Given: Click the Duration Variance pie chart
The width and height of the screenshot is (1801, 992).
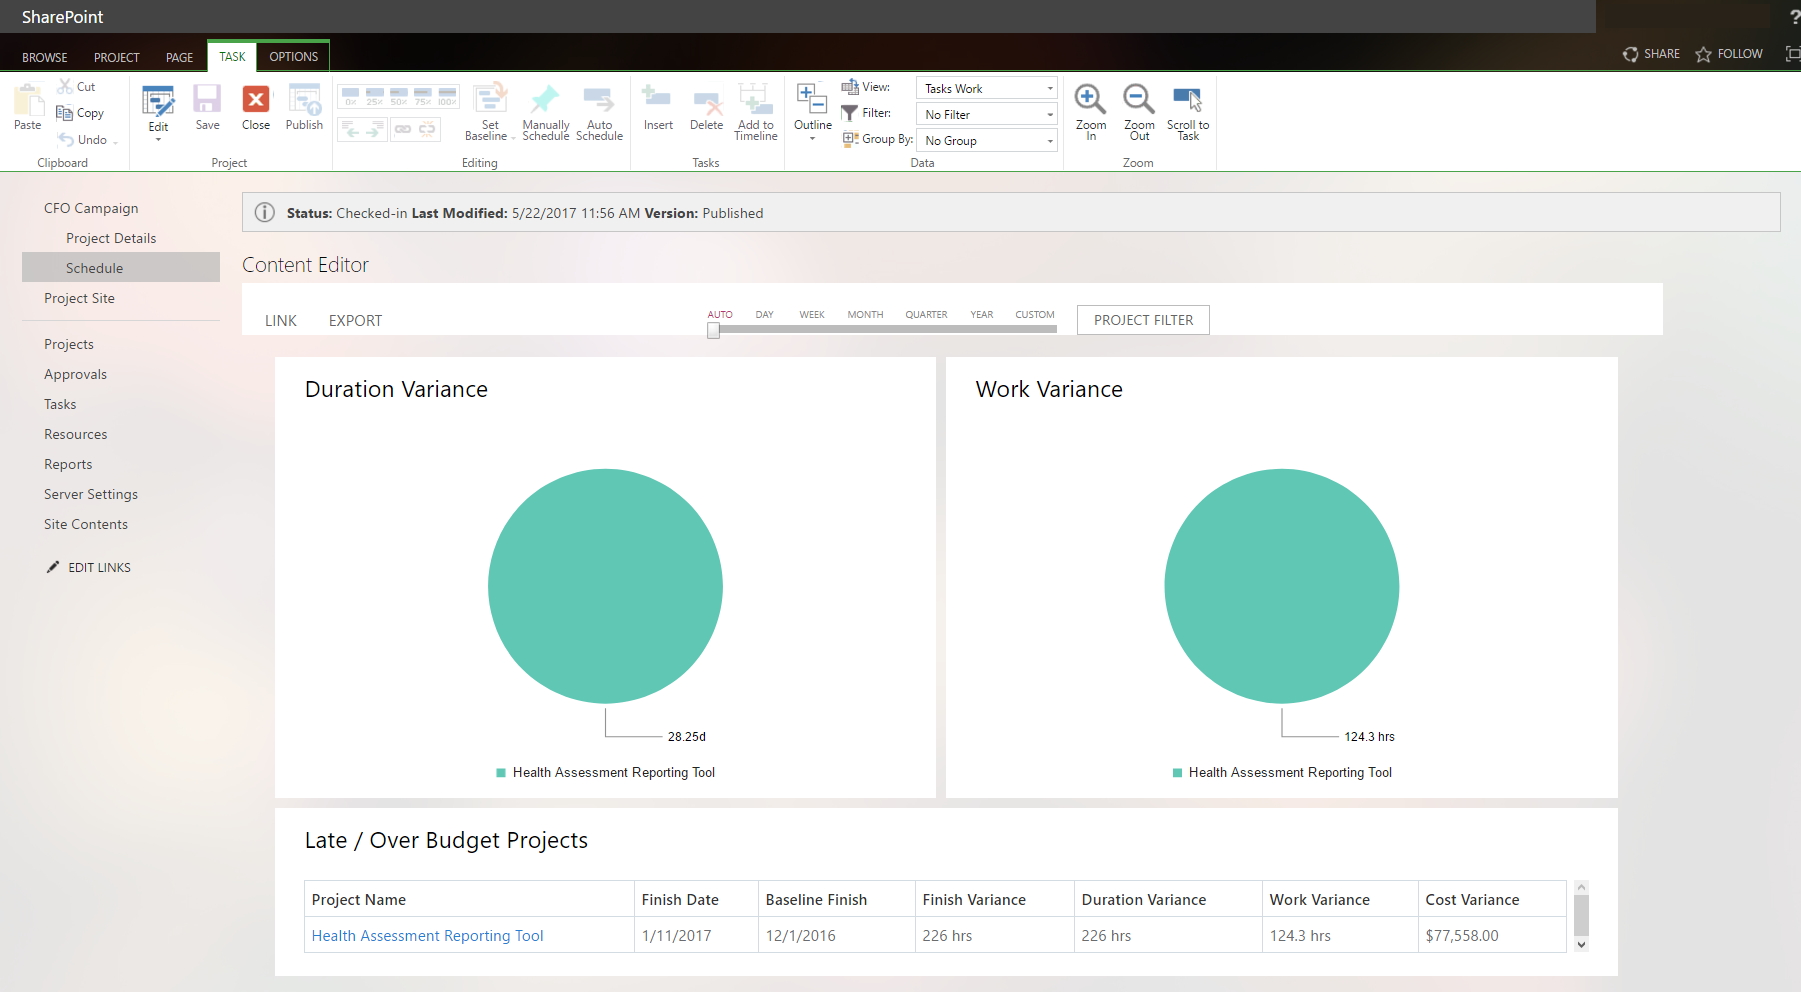Looking at the screenshot, I should point(605,586).
